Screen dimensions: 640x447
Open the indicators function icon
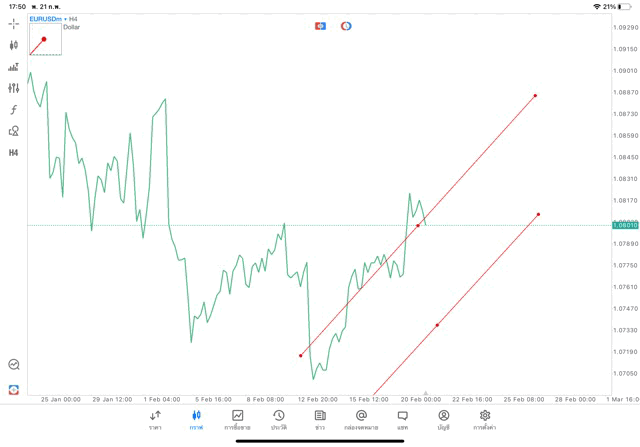point(14,110)
